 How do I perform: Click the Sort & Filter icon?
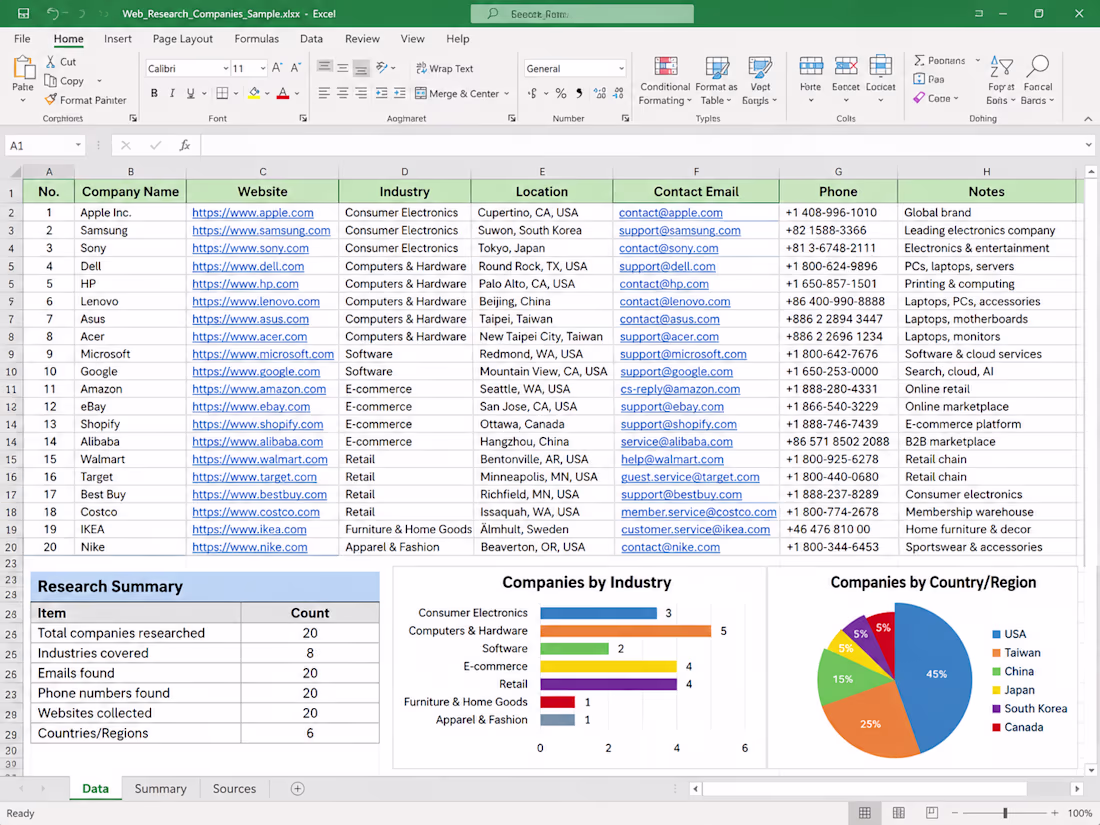[1001, 67]
